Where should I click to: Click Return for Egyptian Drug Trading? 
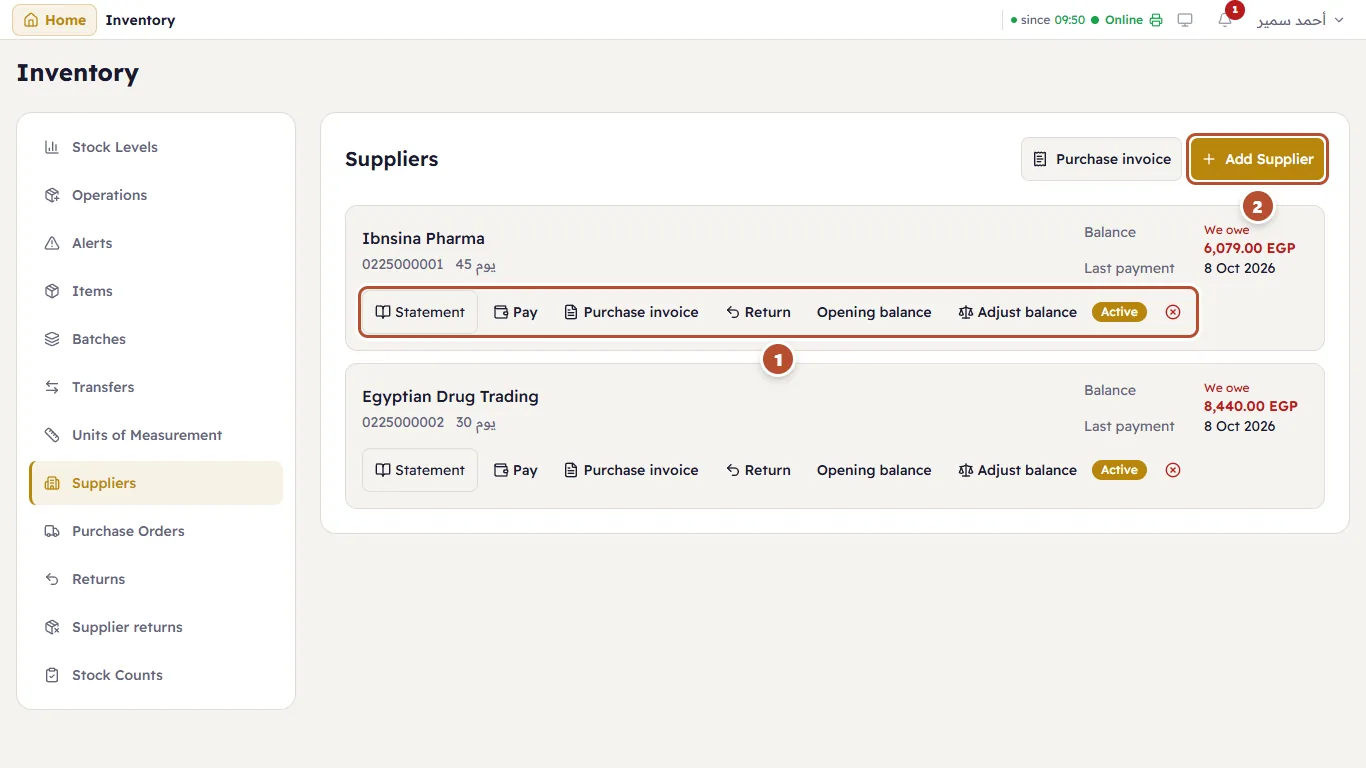758,470
